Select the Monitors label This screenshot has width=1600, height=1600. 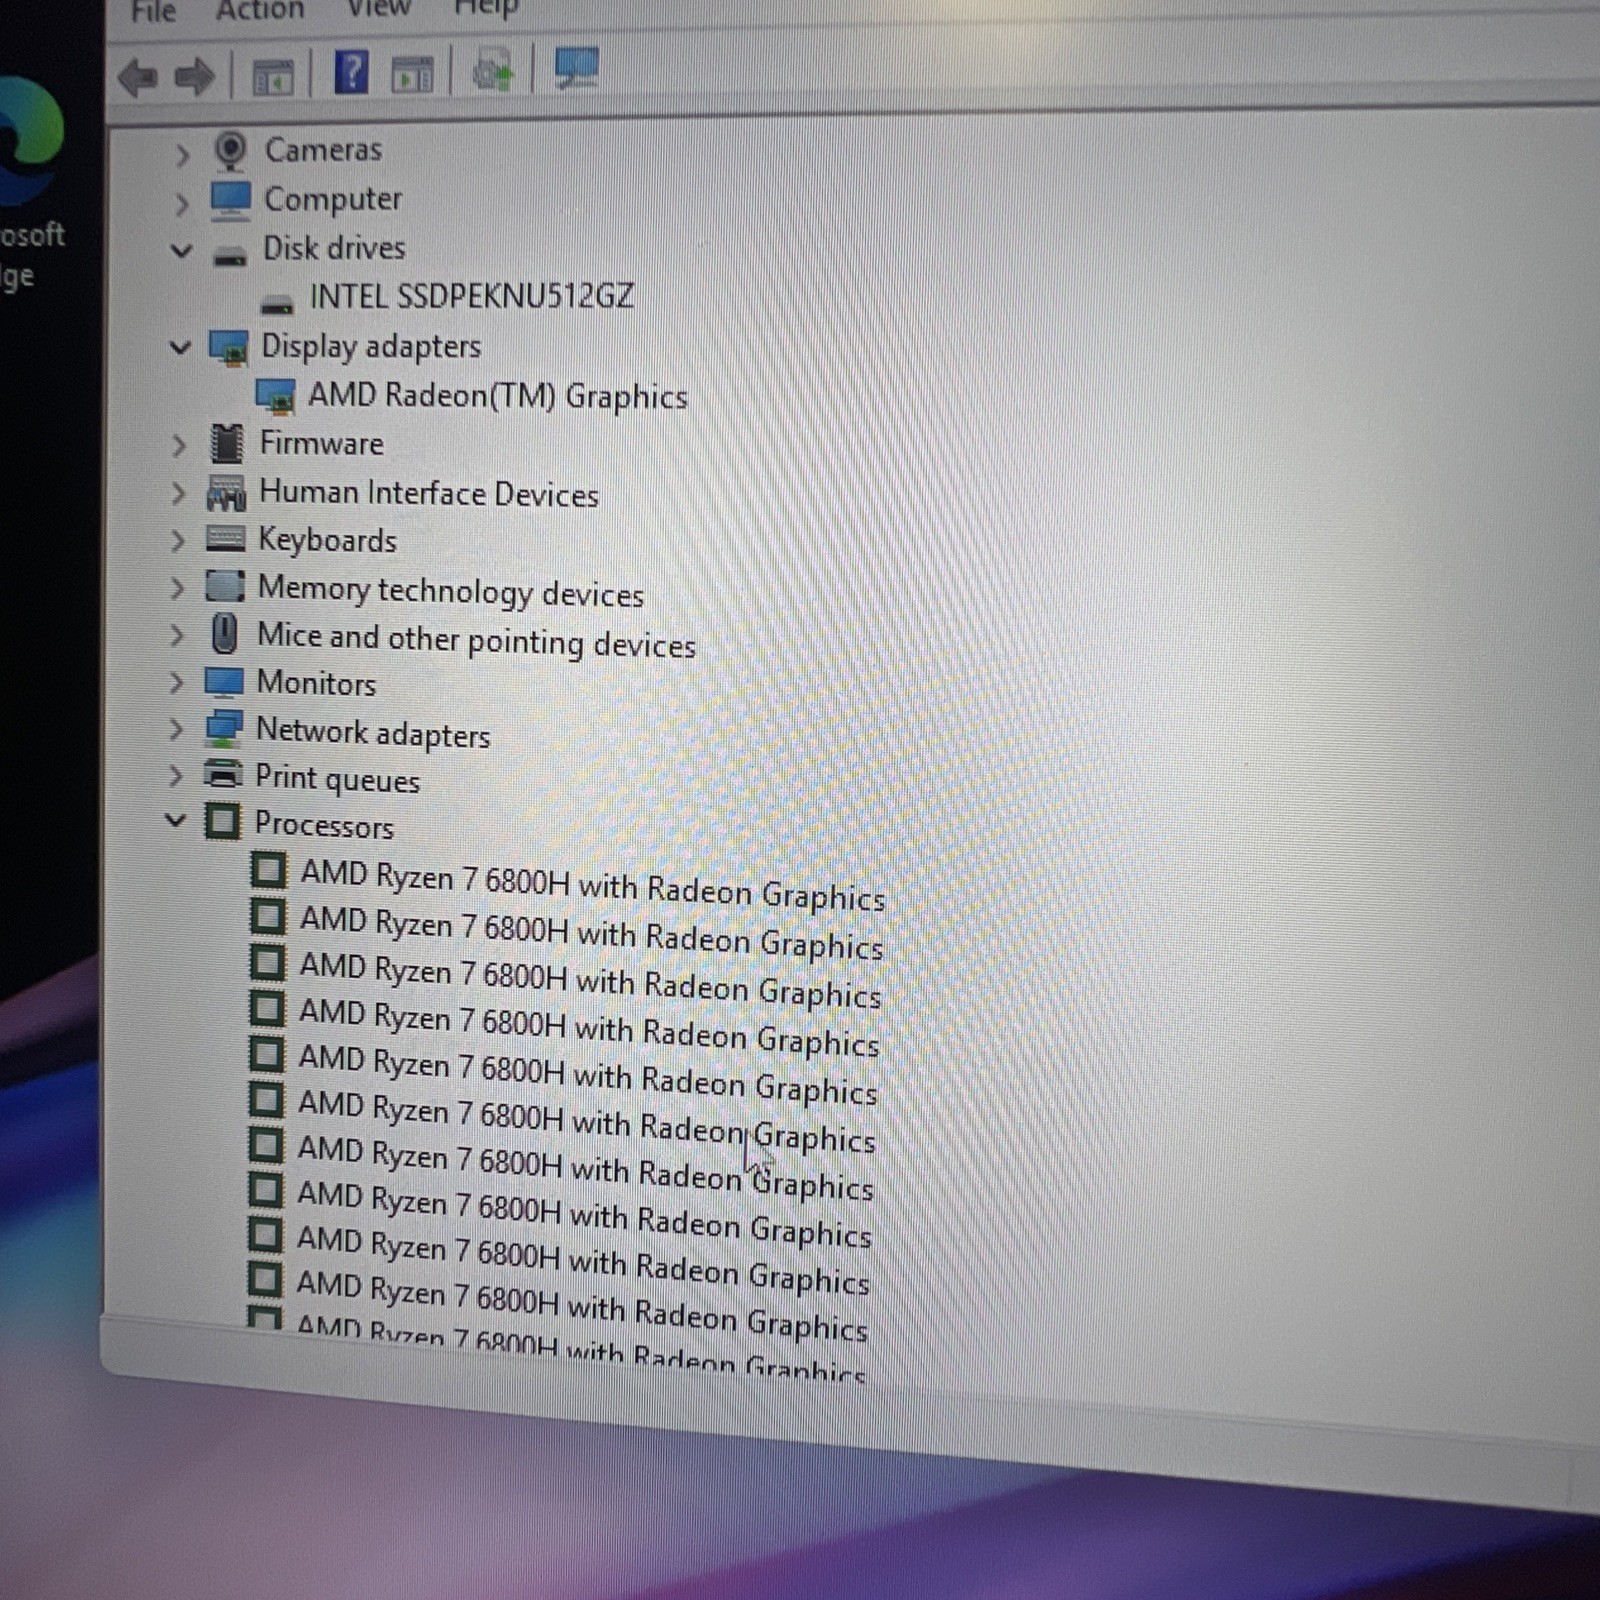click(x=316, y=683)
